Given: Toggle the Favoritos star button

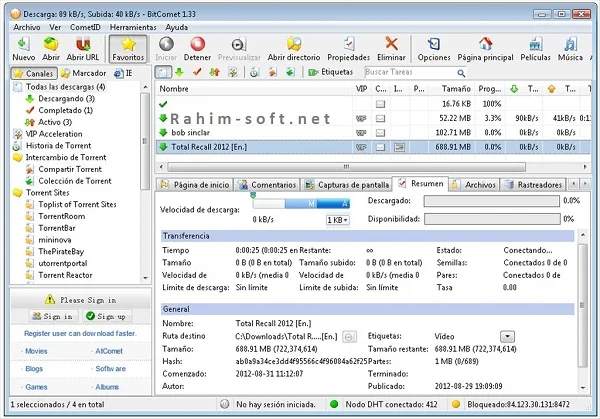Looking at the screenshot, I should (x=128, y=49).
